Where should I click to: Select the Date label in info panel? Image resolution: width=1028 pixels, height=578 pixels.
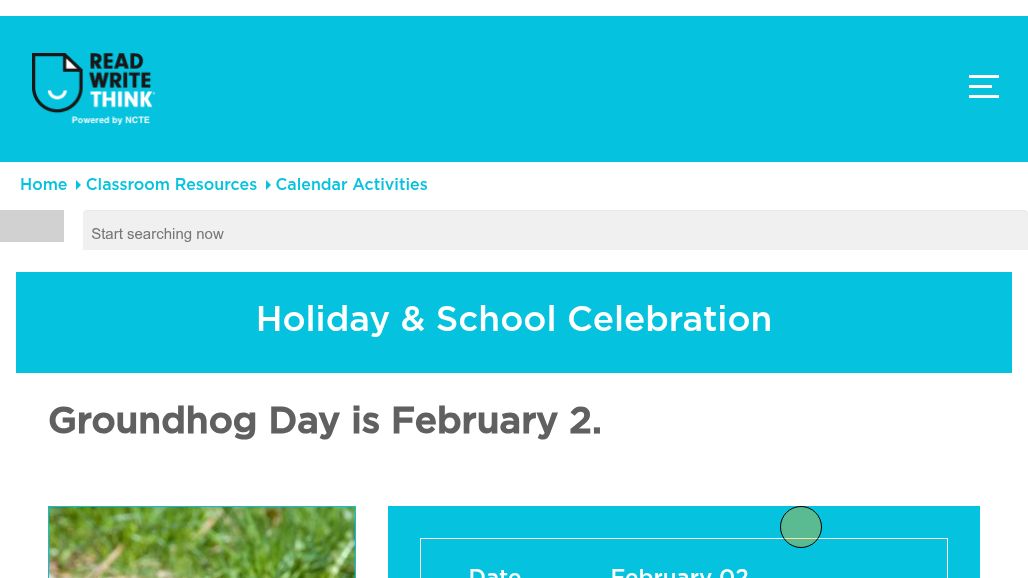point(495,572)
